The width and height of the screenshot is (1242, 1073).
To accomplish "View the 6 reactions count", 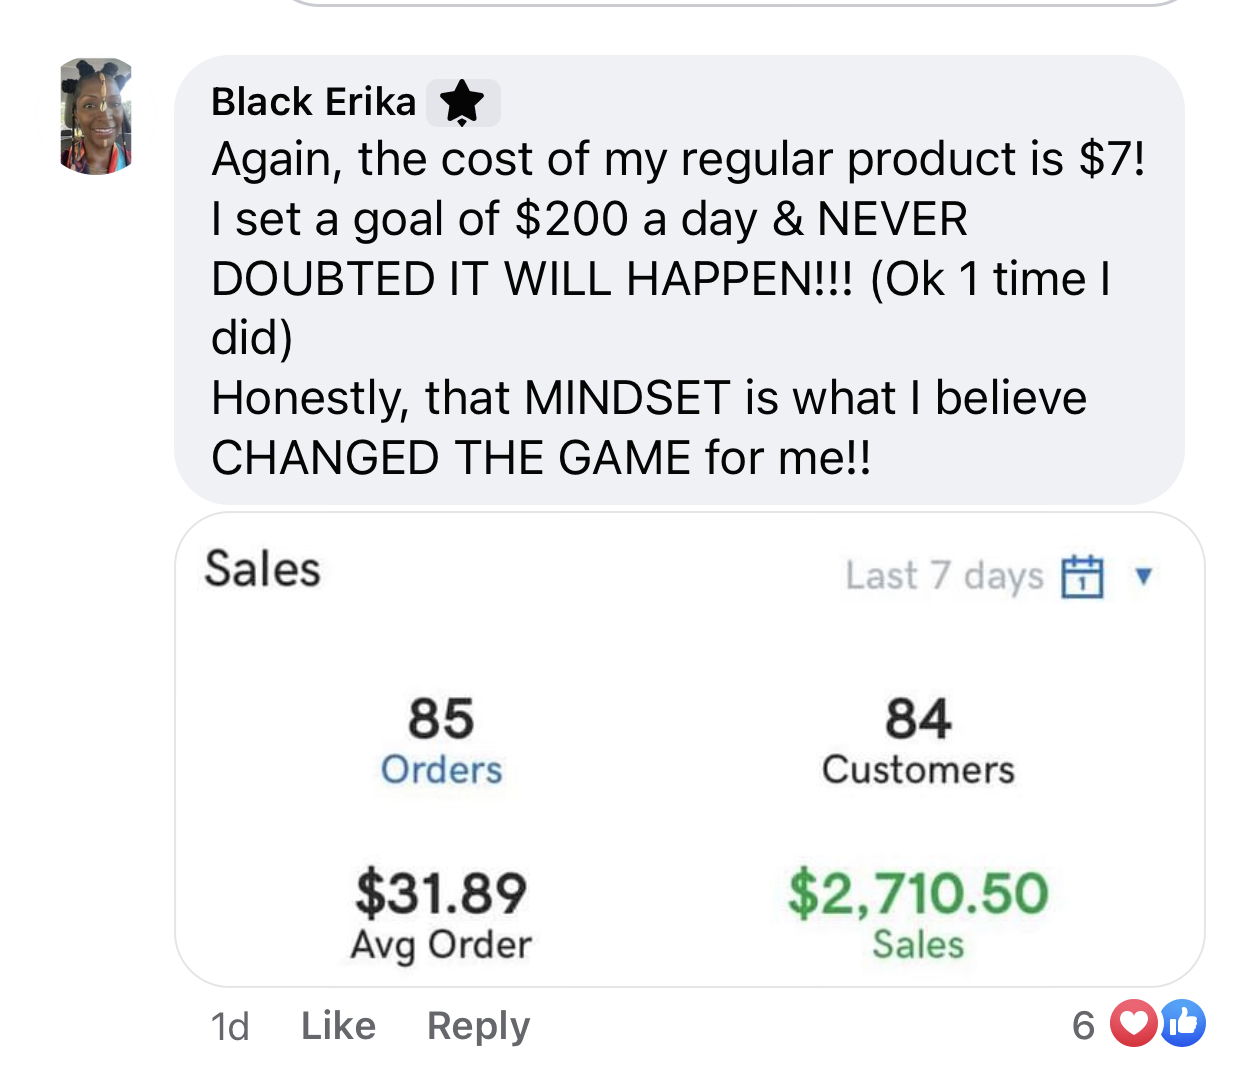I will tap(1083, 1025).
